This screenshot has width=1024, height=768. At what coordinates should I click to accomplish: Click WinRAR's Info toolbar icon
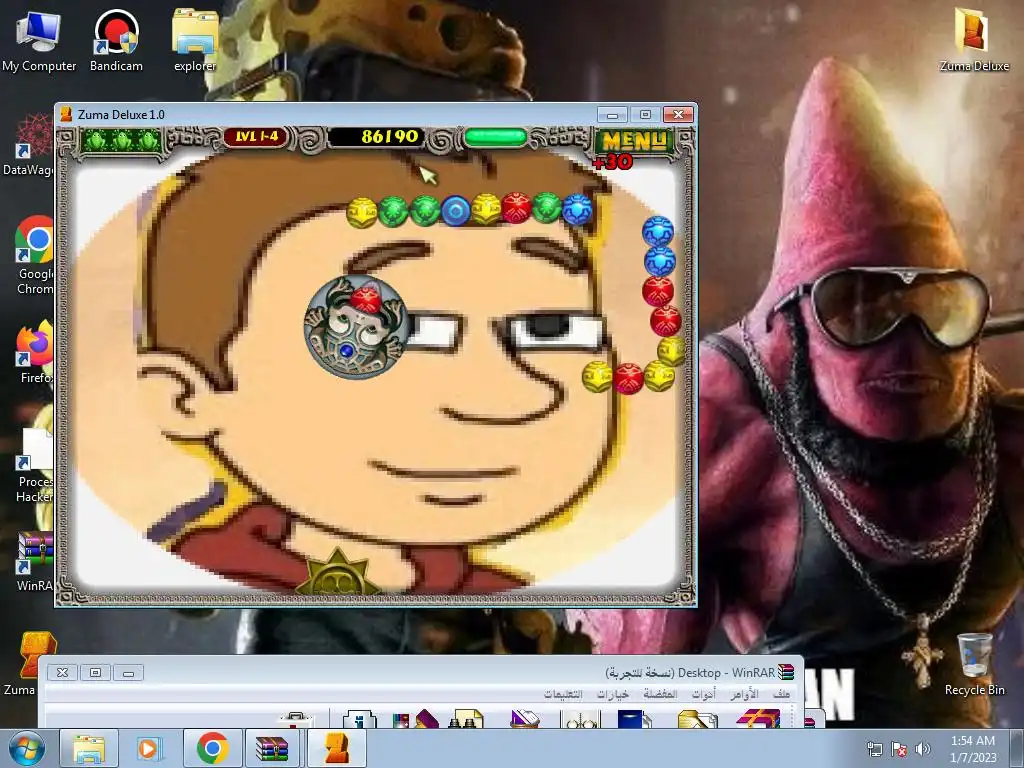(x=360, y=718)
